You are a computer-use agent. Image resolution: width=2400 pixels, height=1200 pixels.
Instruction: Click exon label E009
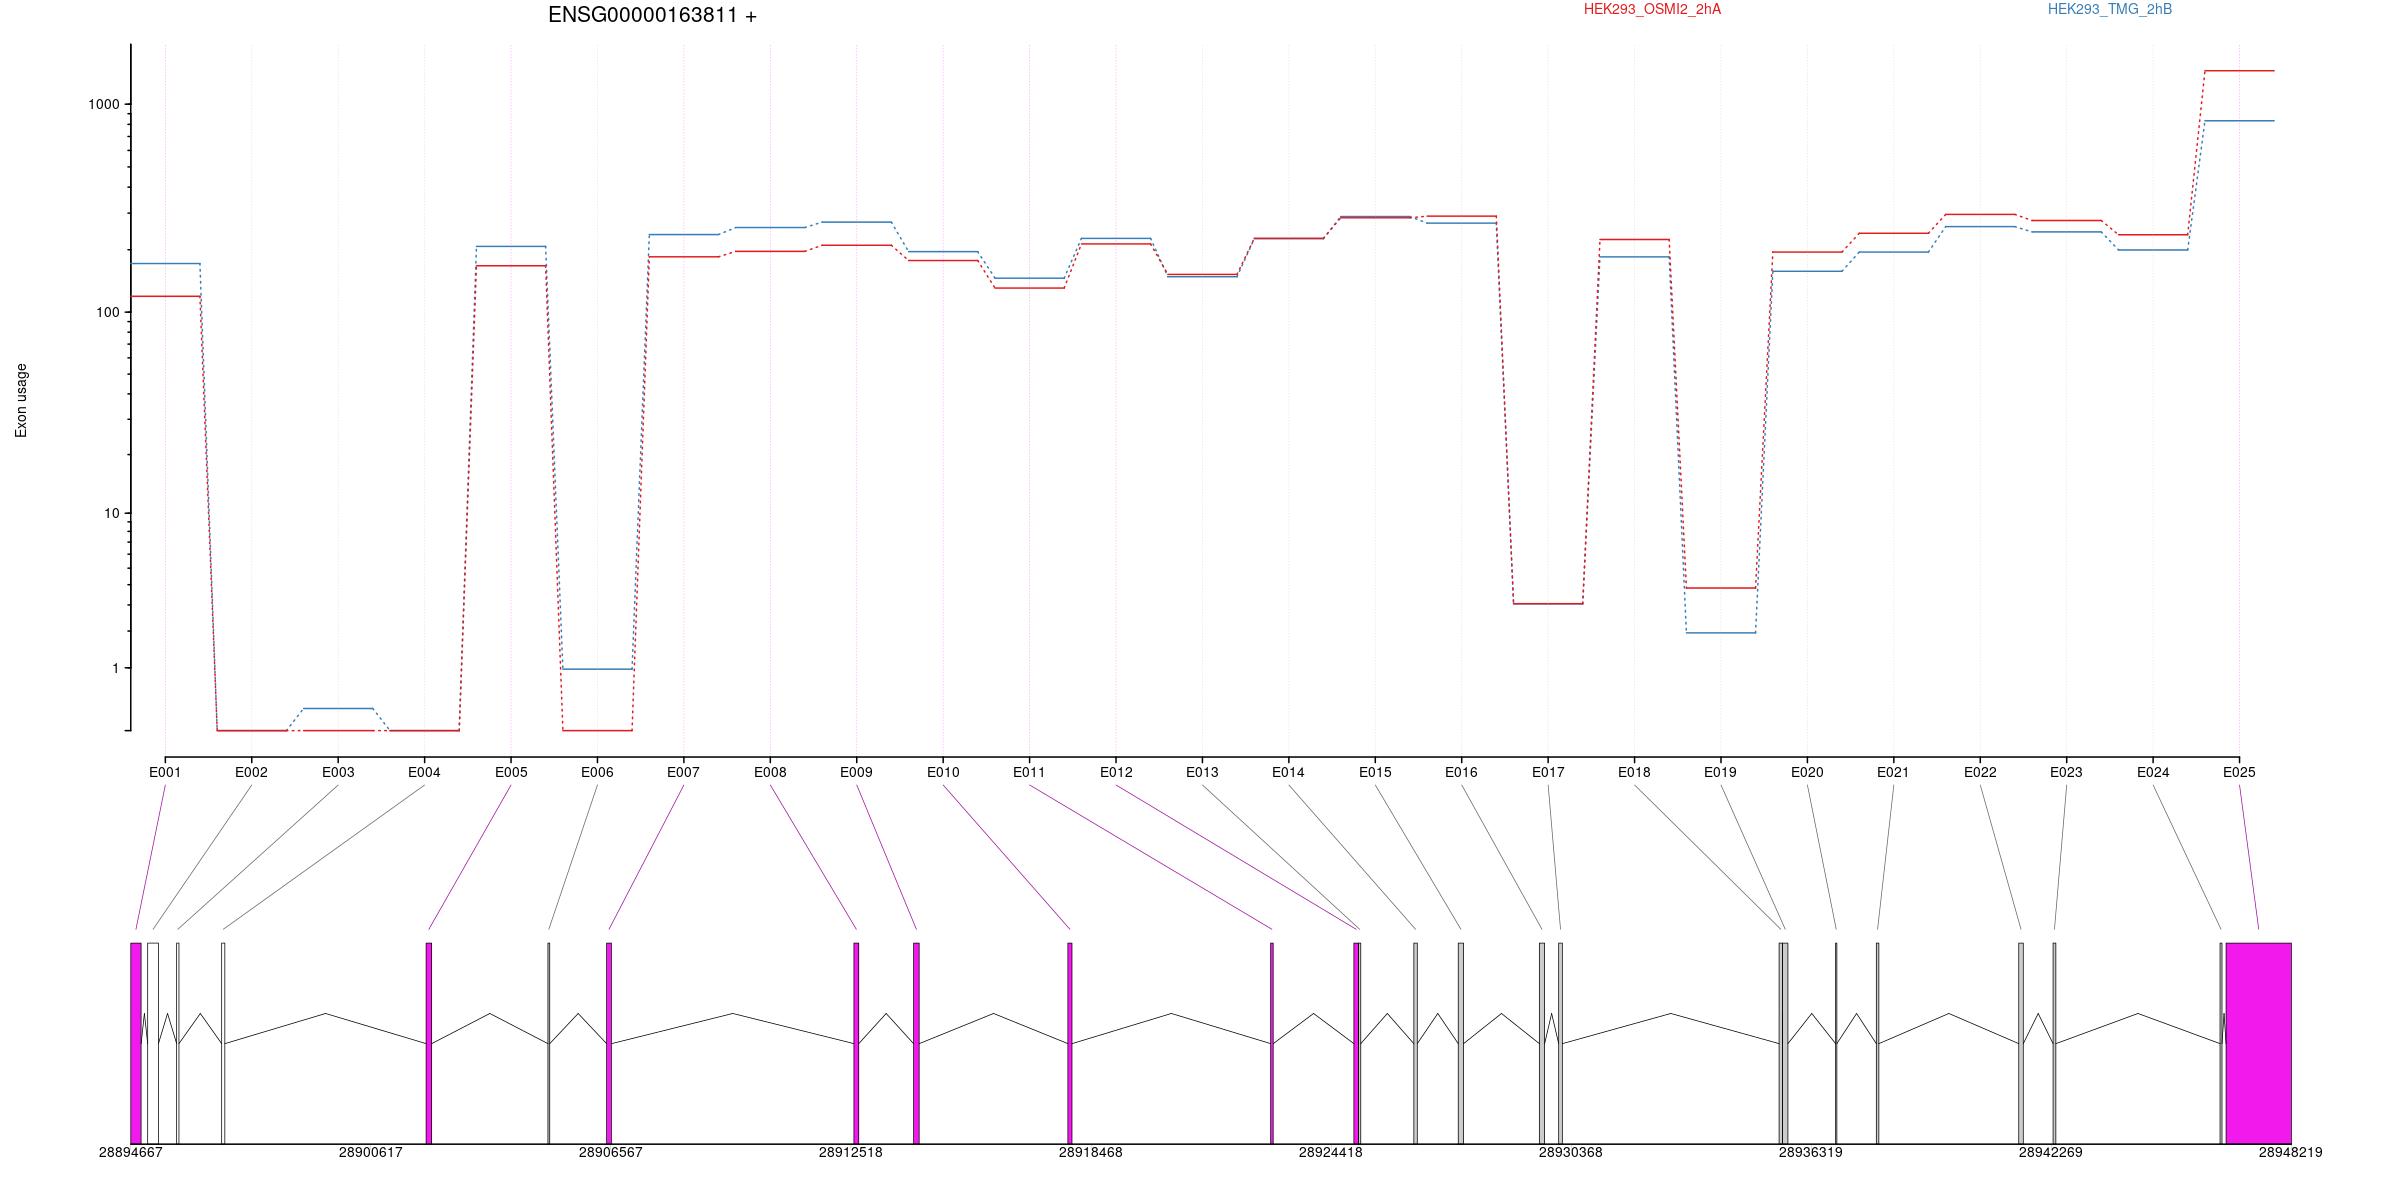856,773
